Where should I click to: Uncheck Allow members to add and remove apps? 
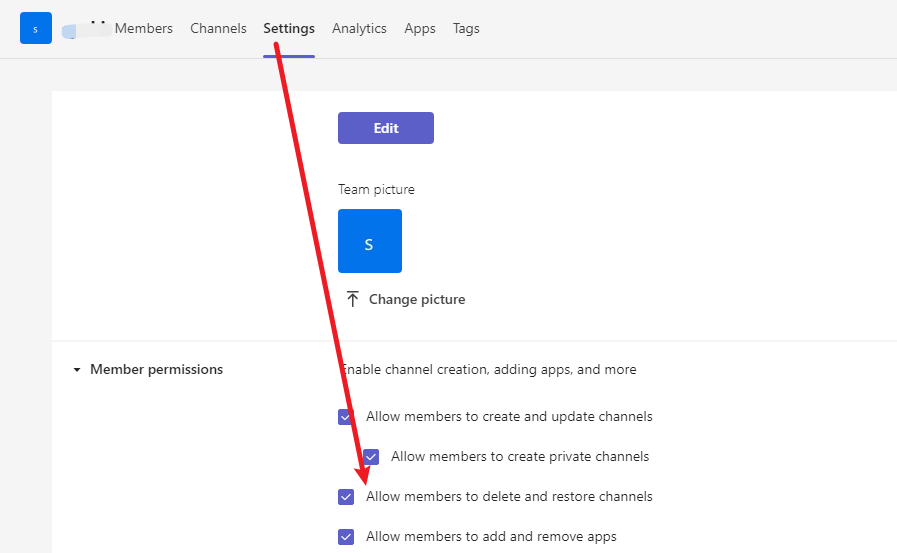346,537
